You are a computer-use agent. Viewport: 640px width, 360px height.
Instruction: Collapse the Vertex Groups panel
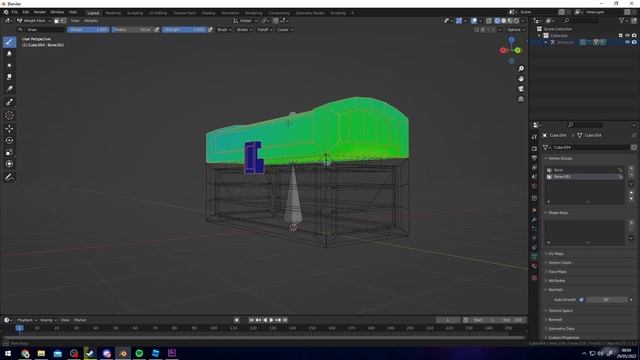click(560, 158)
